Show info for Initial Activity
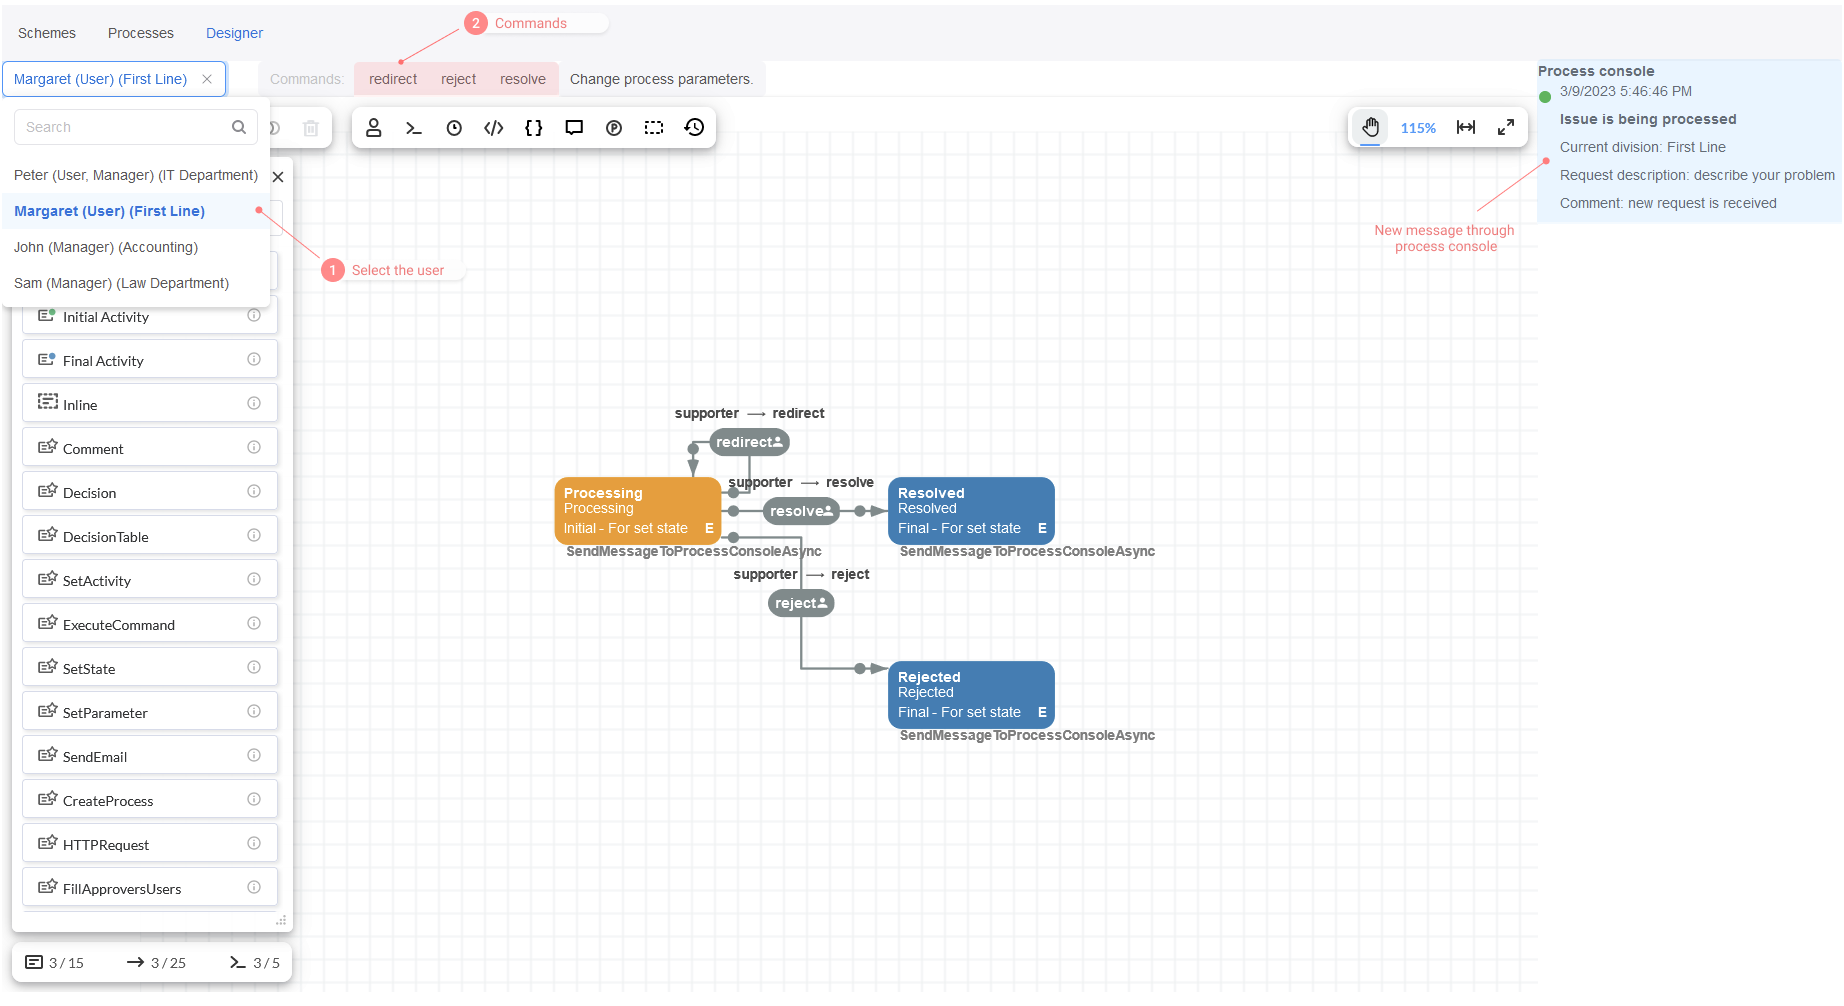This screenshot has height=1006, width=1844. click(254, 315)
